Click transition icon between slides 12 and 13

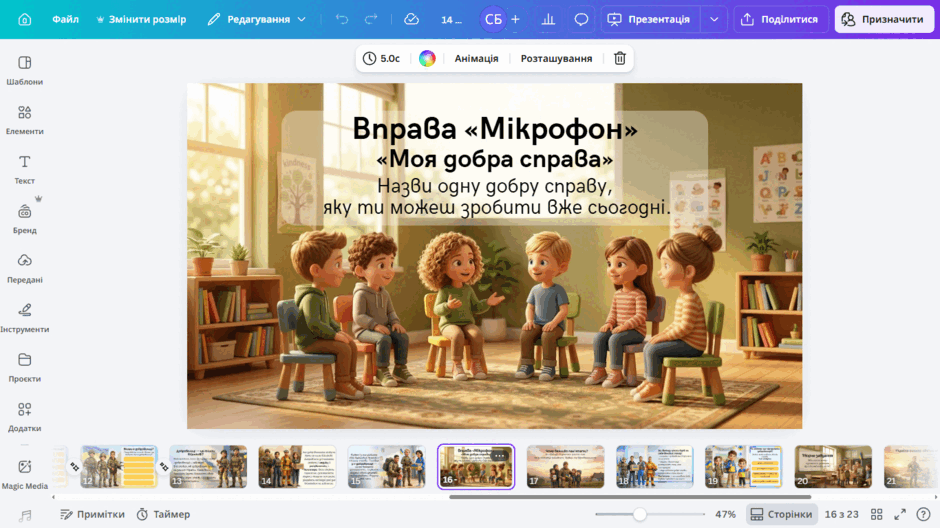(164, 466)
